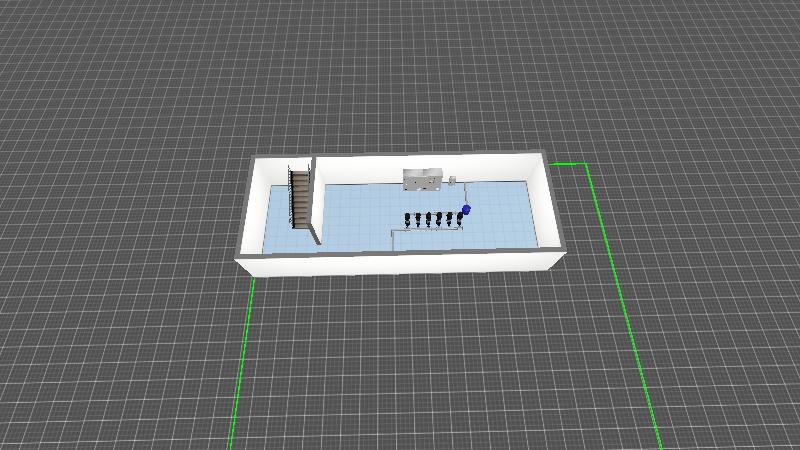
Task: Click empty dark grid area above the building
Action: (x=400, y=80)
